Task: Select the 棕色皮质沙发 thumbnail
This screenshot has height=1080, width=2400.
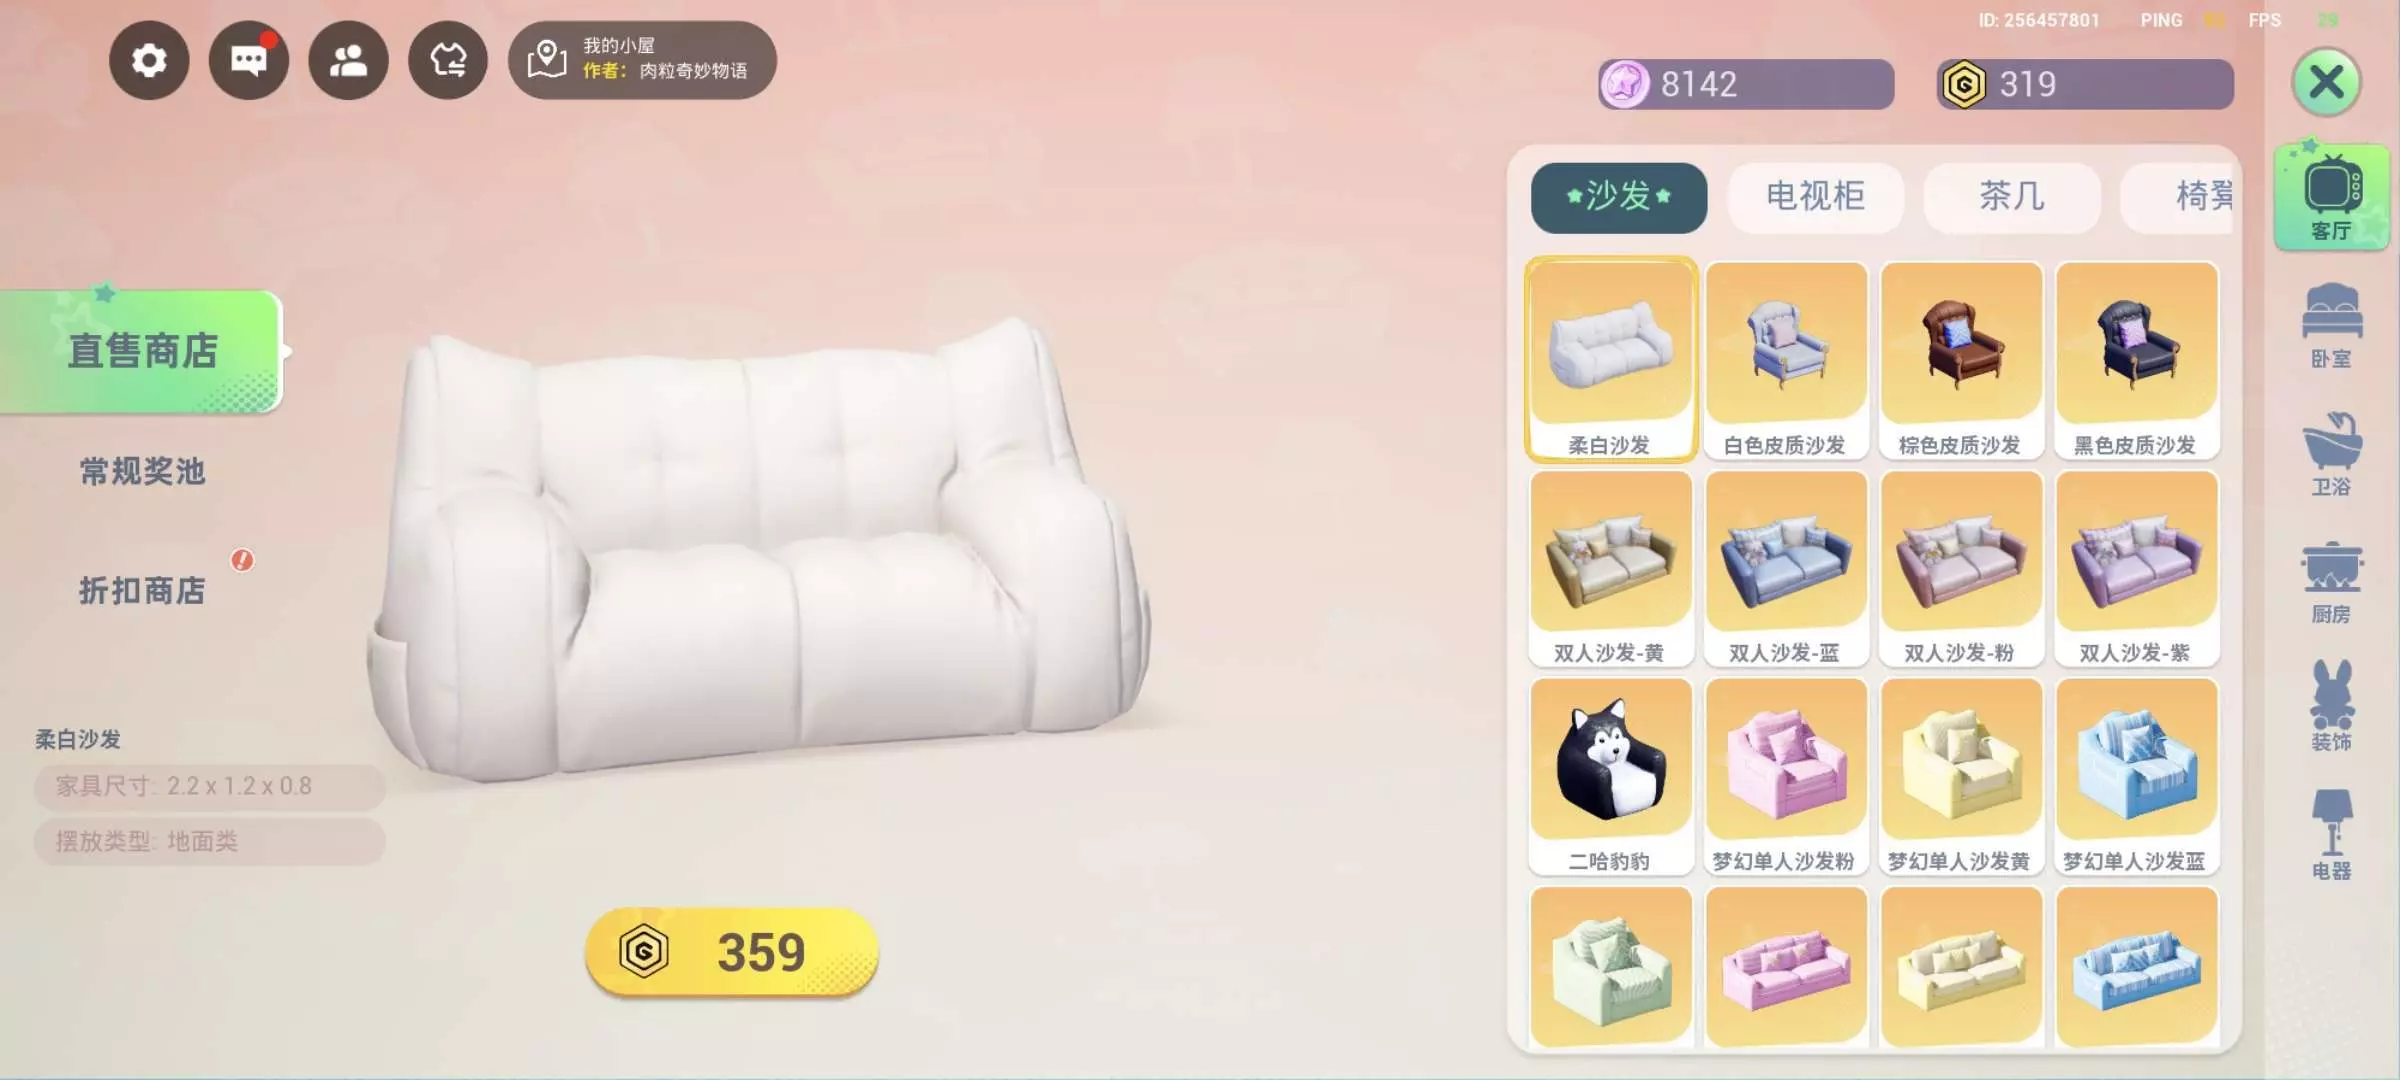Action: pyautogui.click(x=1961, y=361)
